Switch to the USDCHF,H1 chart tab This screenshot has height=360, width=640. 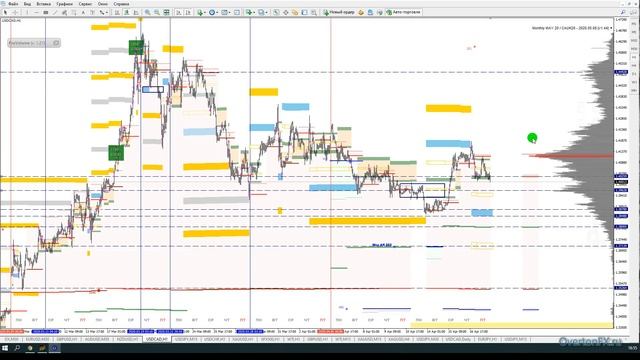[x=215, y=339]
